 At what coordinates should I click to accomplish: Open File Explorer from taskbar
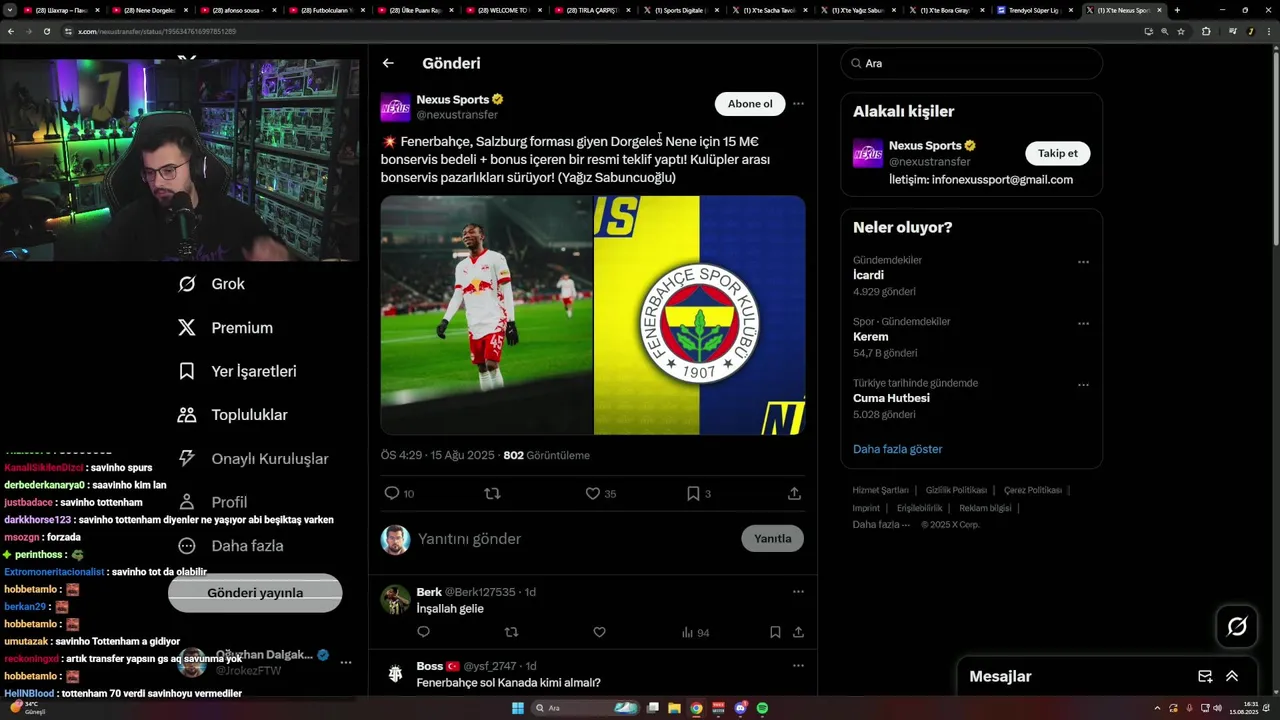[x=674, y=708]
